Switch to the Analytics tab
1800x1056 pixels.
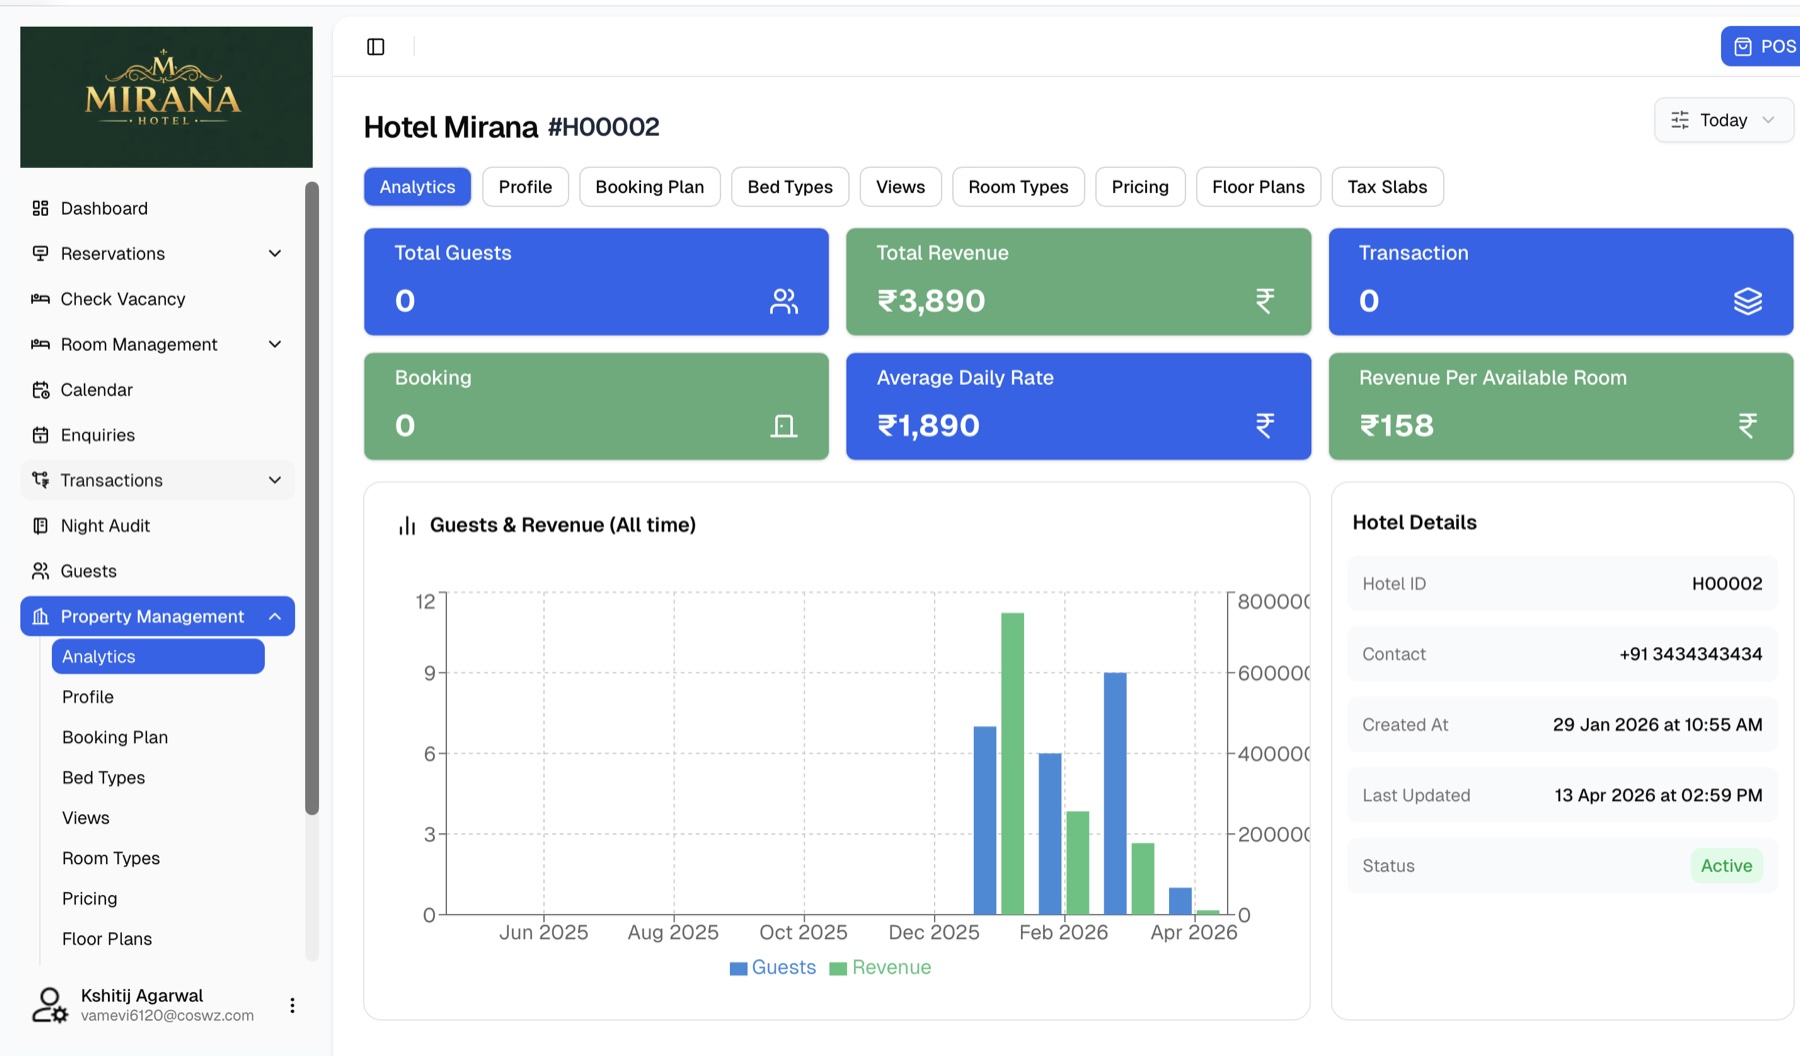[x=417, y=187]
